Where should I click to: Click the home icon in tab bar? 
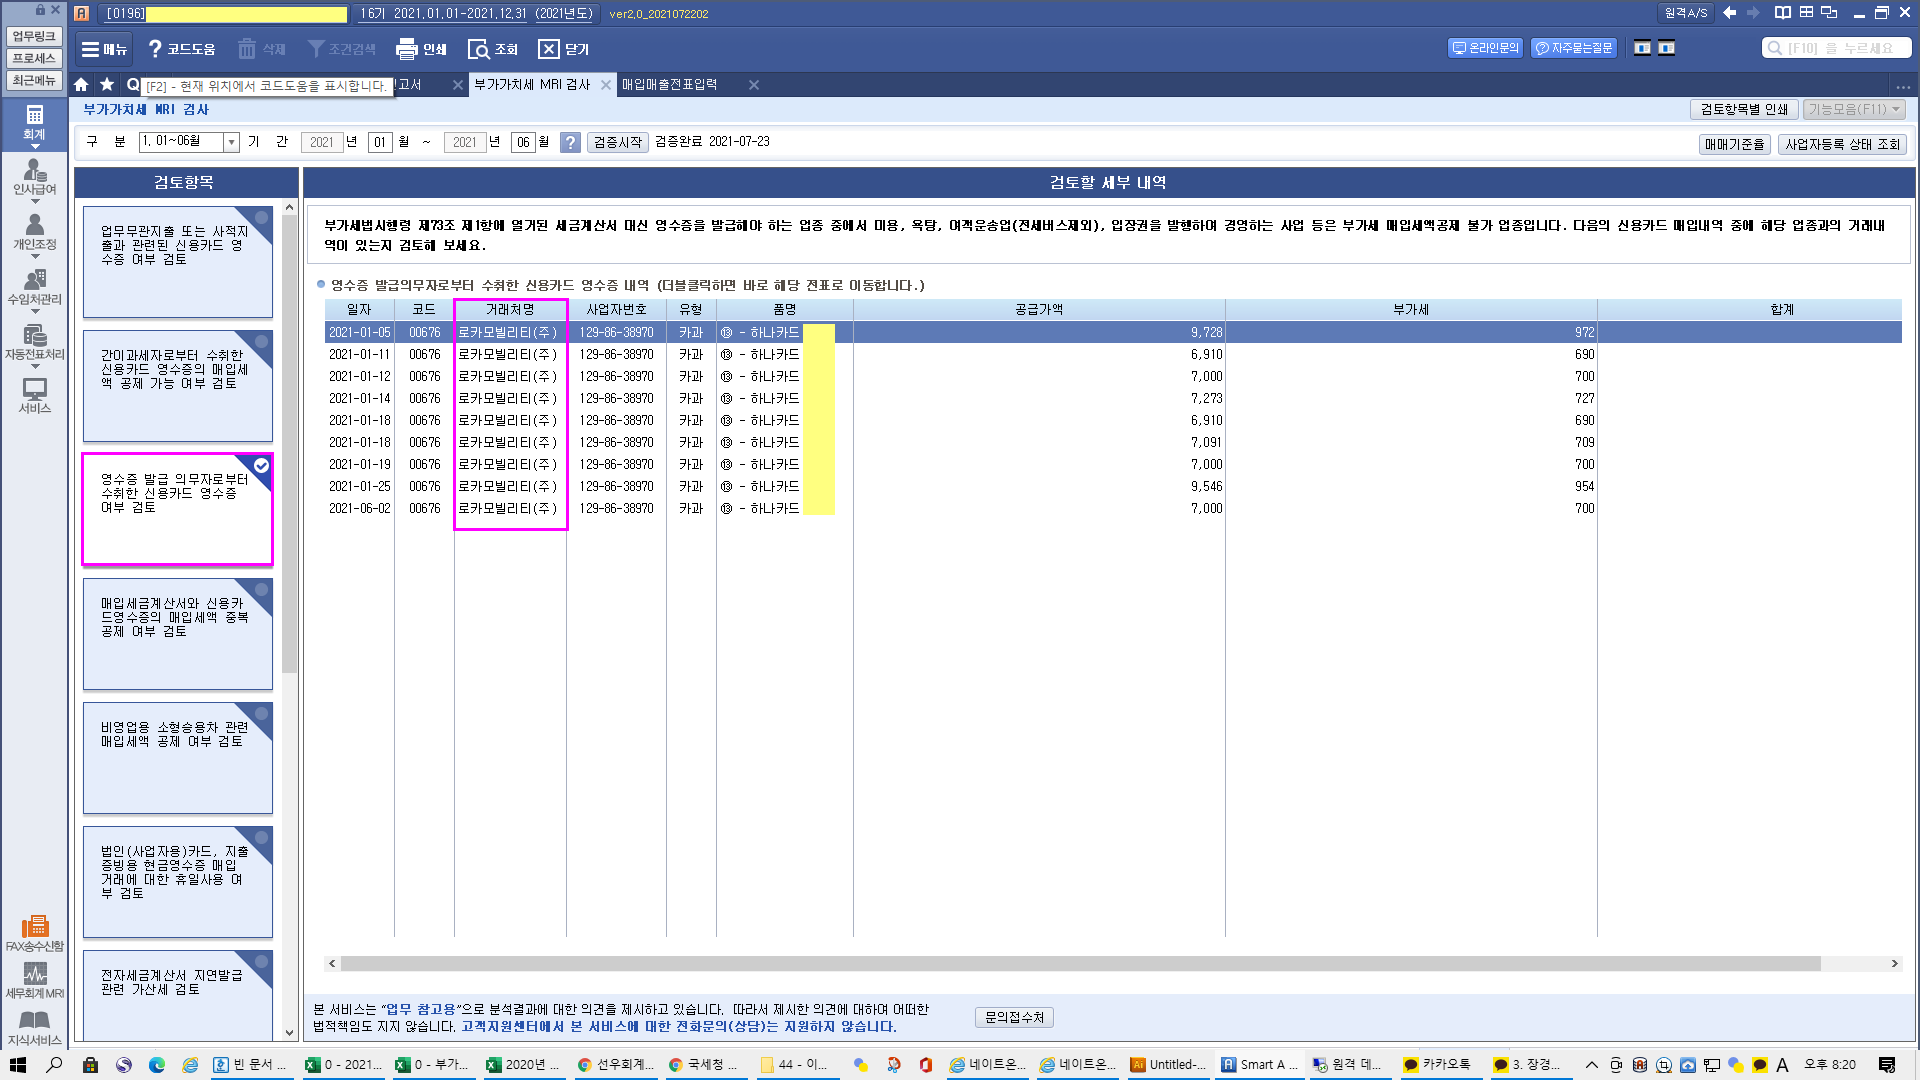(x=81, y=85)
